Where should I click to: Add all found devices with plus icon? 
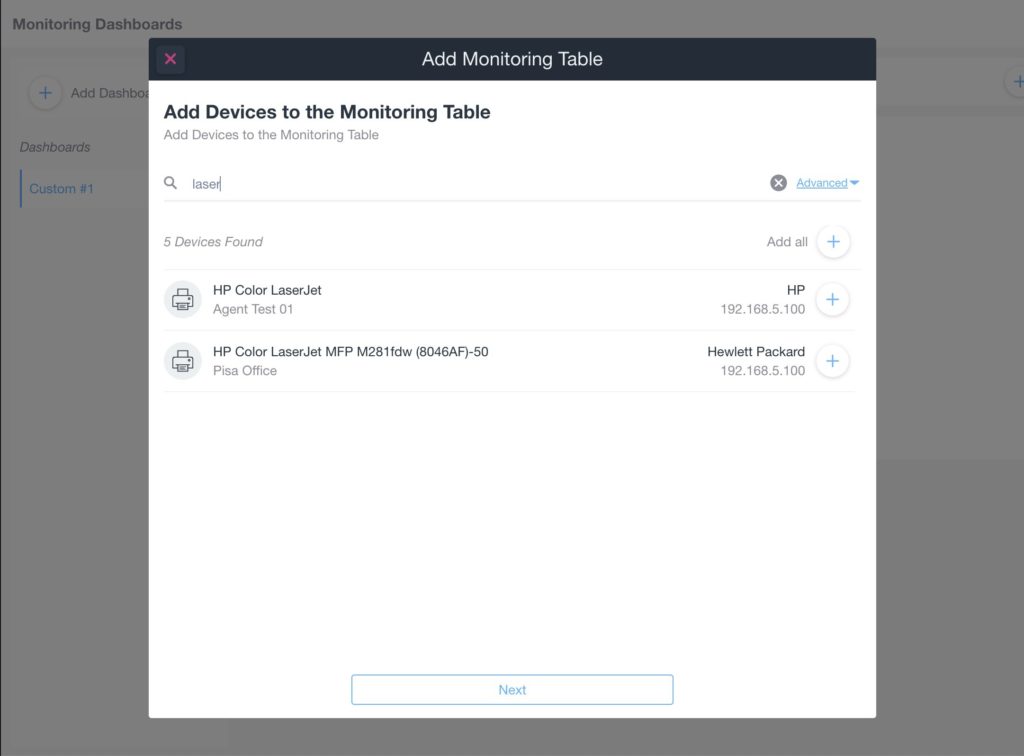click(833, 242)
